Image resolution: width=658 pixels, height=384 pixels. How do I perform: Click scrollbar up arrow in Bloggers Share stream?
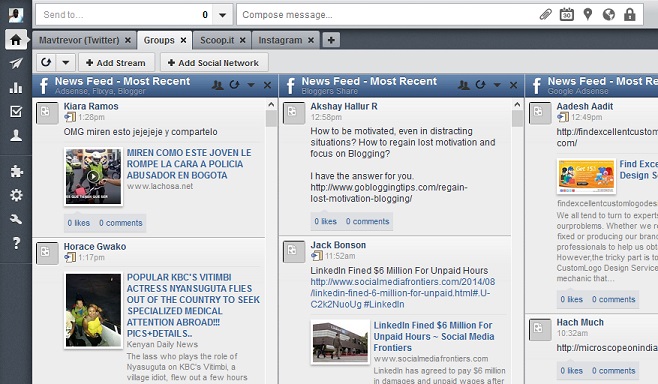[x=517, y=104]
